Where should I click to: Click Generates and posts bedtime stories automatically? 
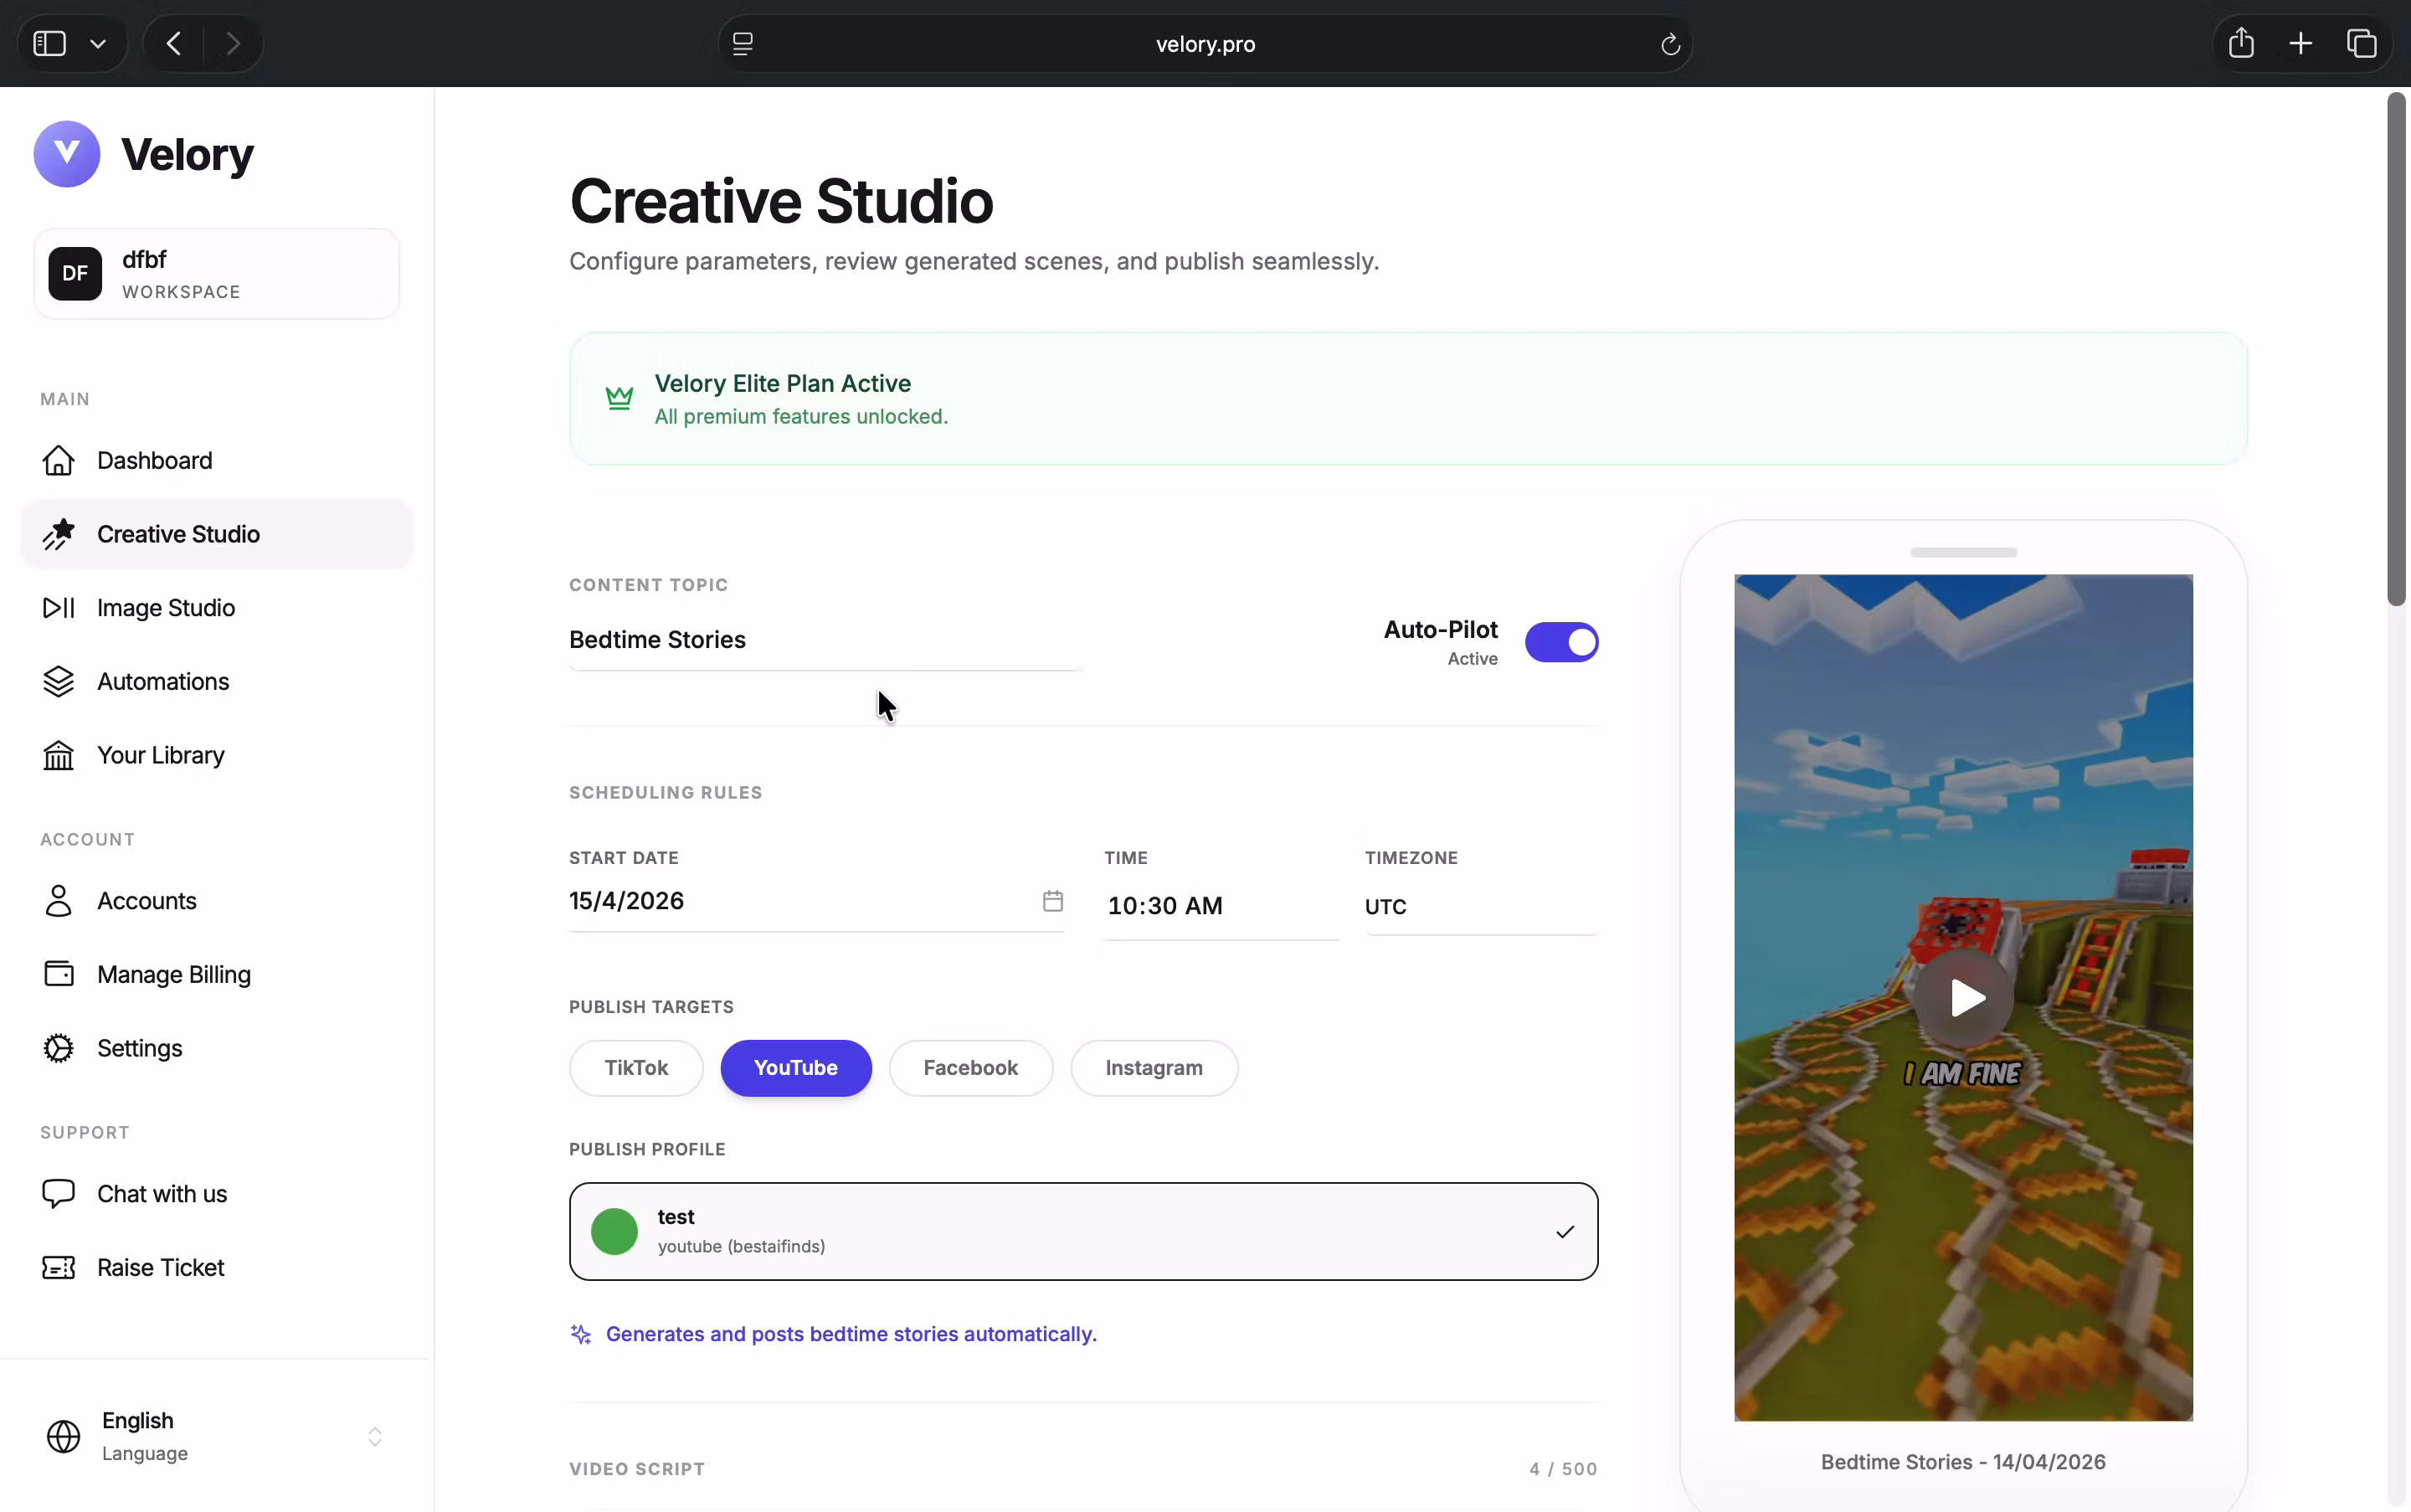[x=851, y=1334]
